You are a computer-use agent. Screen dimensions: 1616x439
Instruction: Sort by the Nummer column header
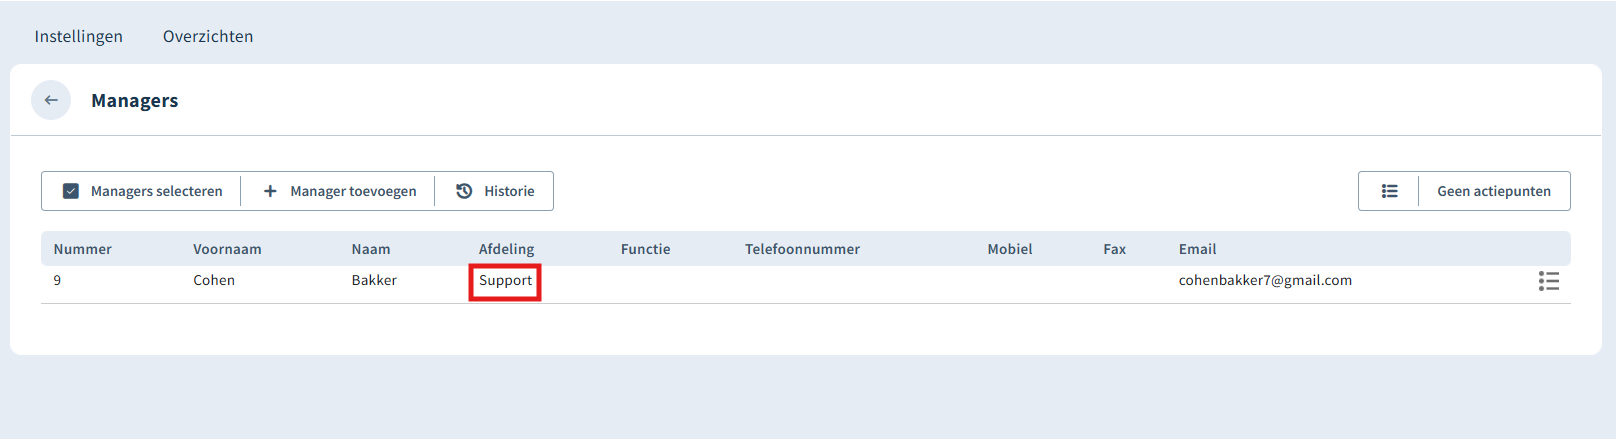tap(83, 249)
